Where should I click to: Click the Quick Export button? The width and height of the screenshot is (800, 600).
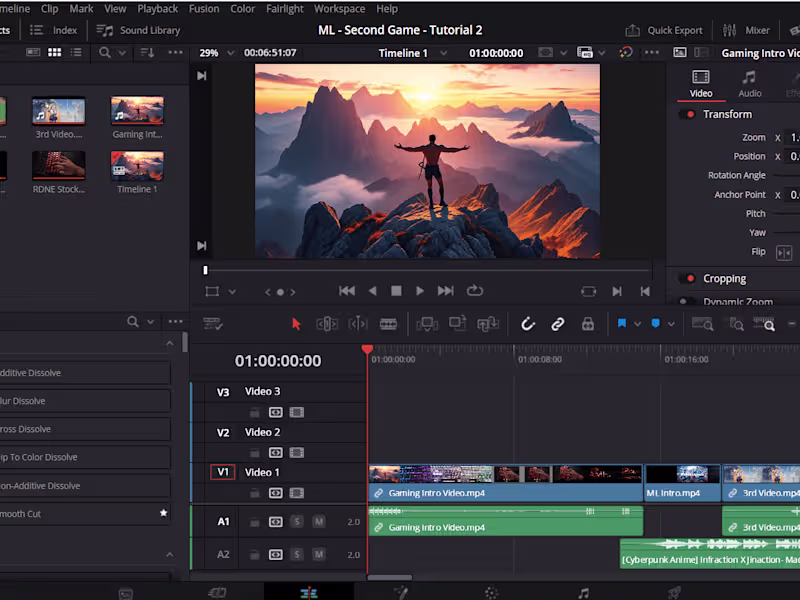point(664,31)
